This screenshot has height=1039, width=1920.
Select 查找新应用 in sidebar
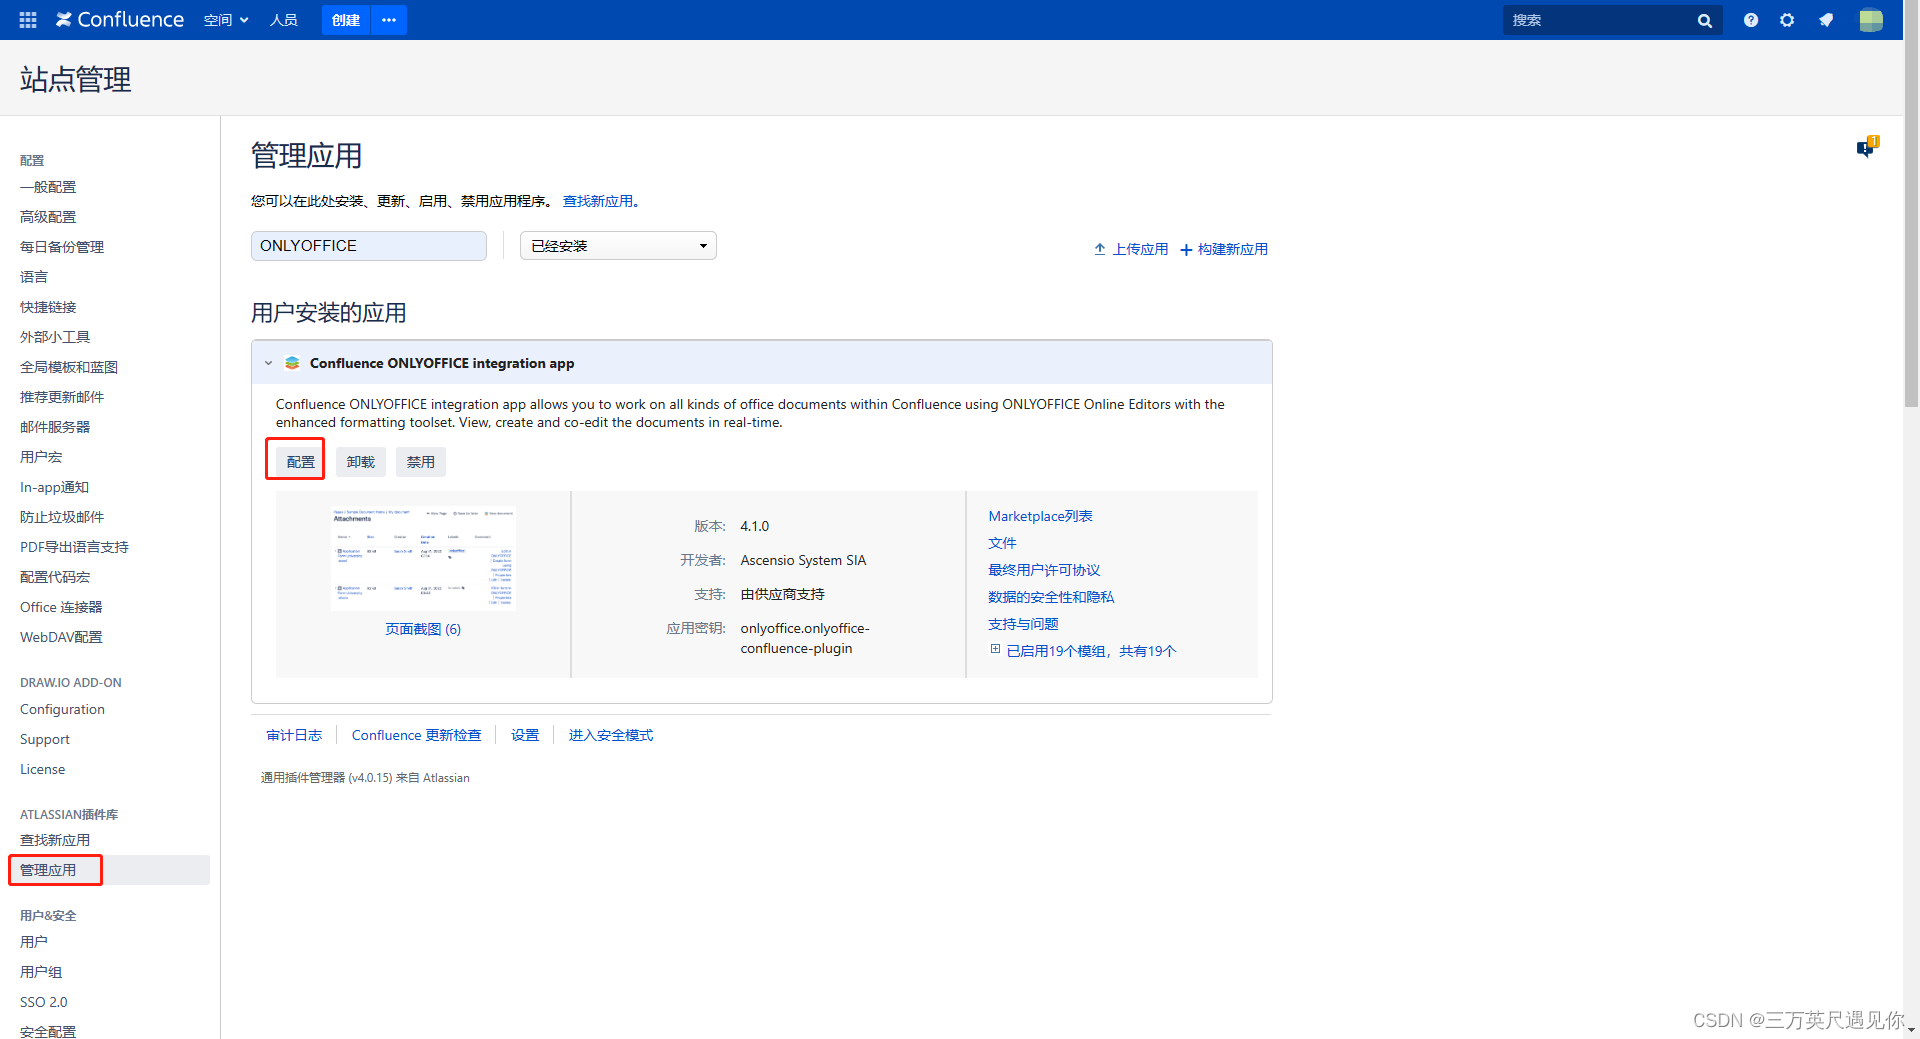click(x=55, y=840)
